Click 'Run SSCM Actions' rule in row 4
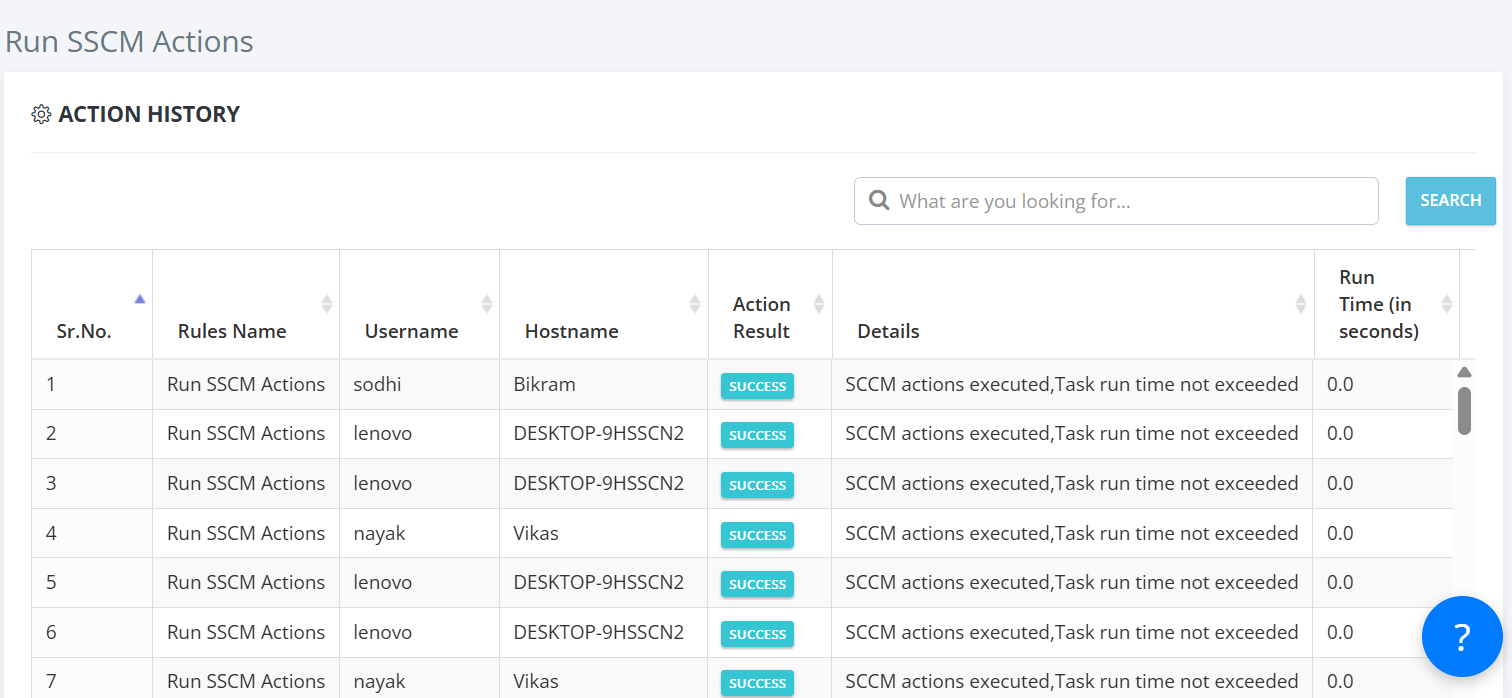This screenshot has width=1512, height=698. (246, 533)
